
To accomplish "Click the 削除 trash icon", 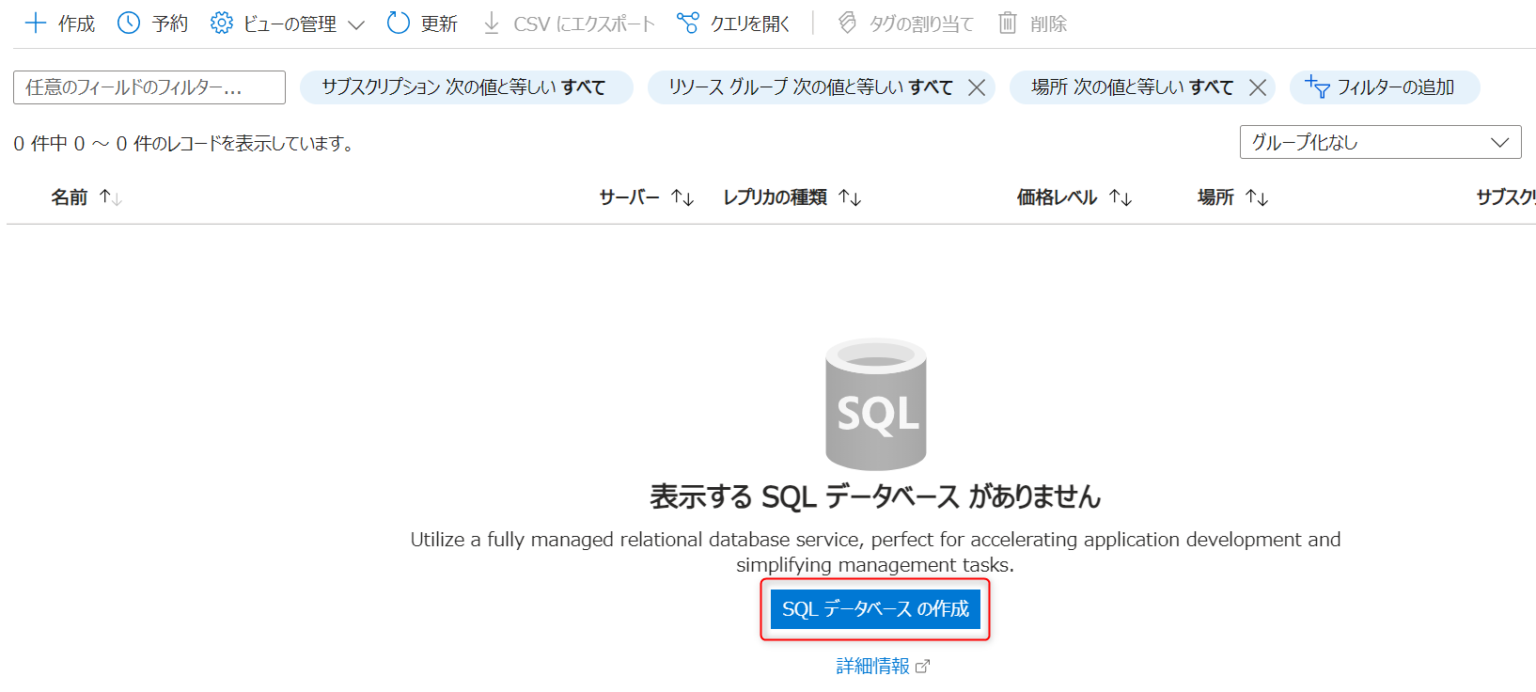I will coord(1008,24).
